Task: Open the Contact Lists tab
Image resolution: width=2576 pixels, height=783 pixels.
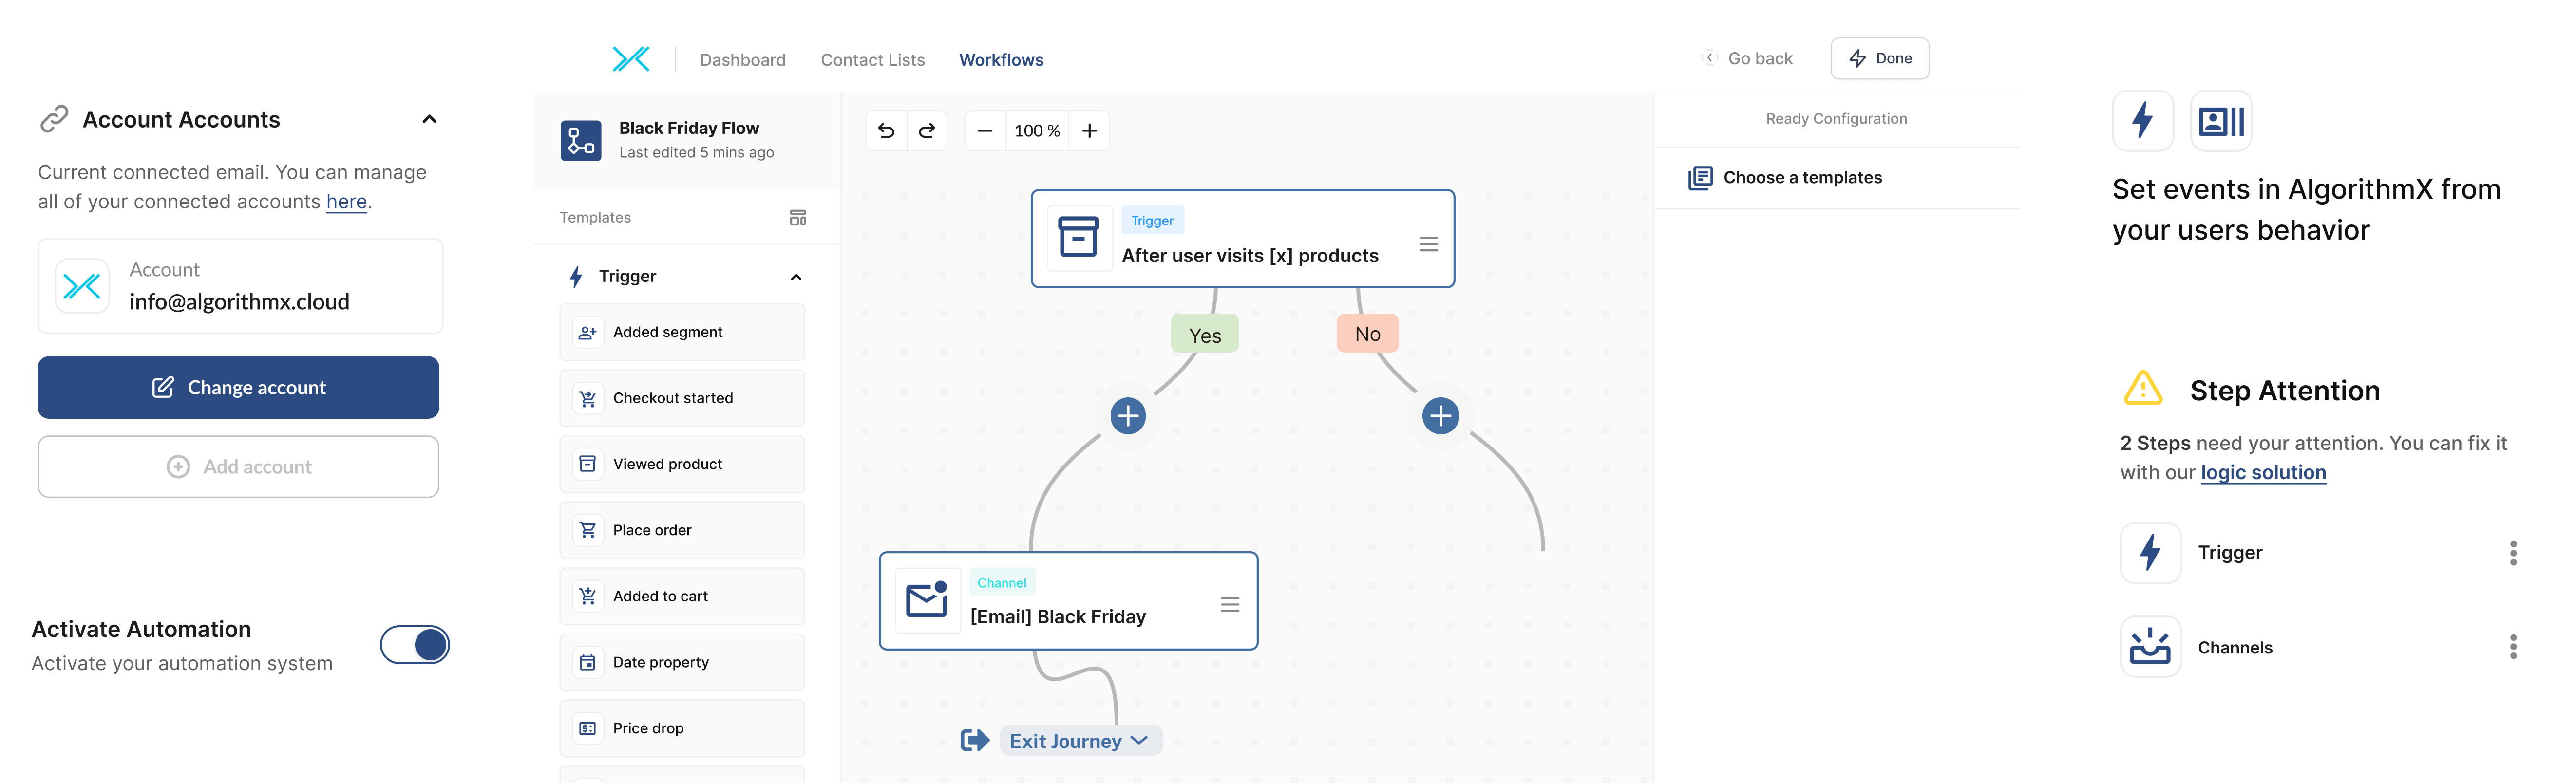Action: (x=872, y=60)
